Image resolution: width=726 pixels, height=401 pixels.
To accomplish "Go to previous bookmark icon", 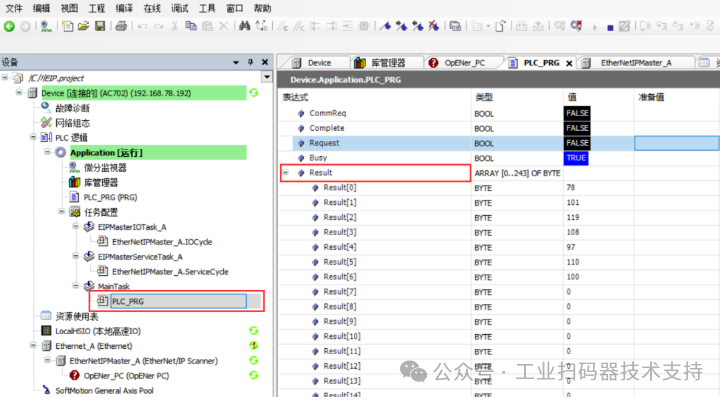I will pos(417,26).
